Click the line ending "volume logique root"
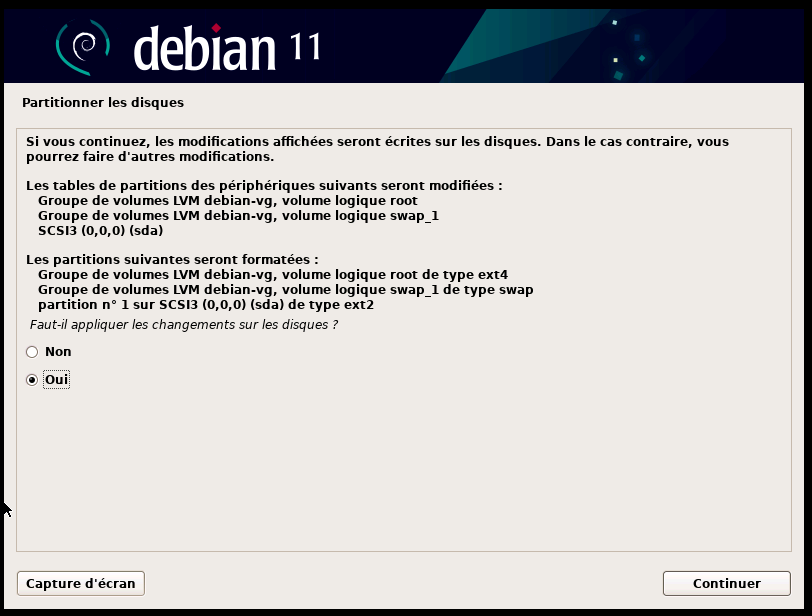 pos(228,200)
